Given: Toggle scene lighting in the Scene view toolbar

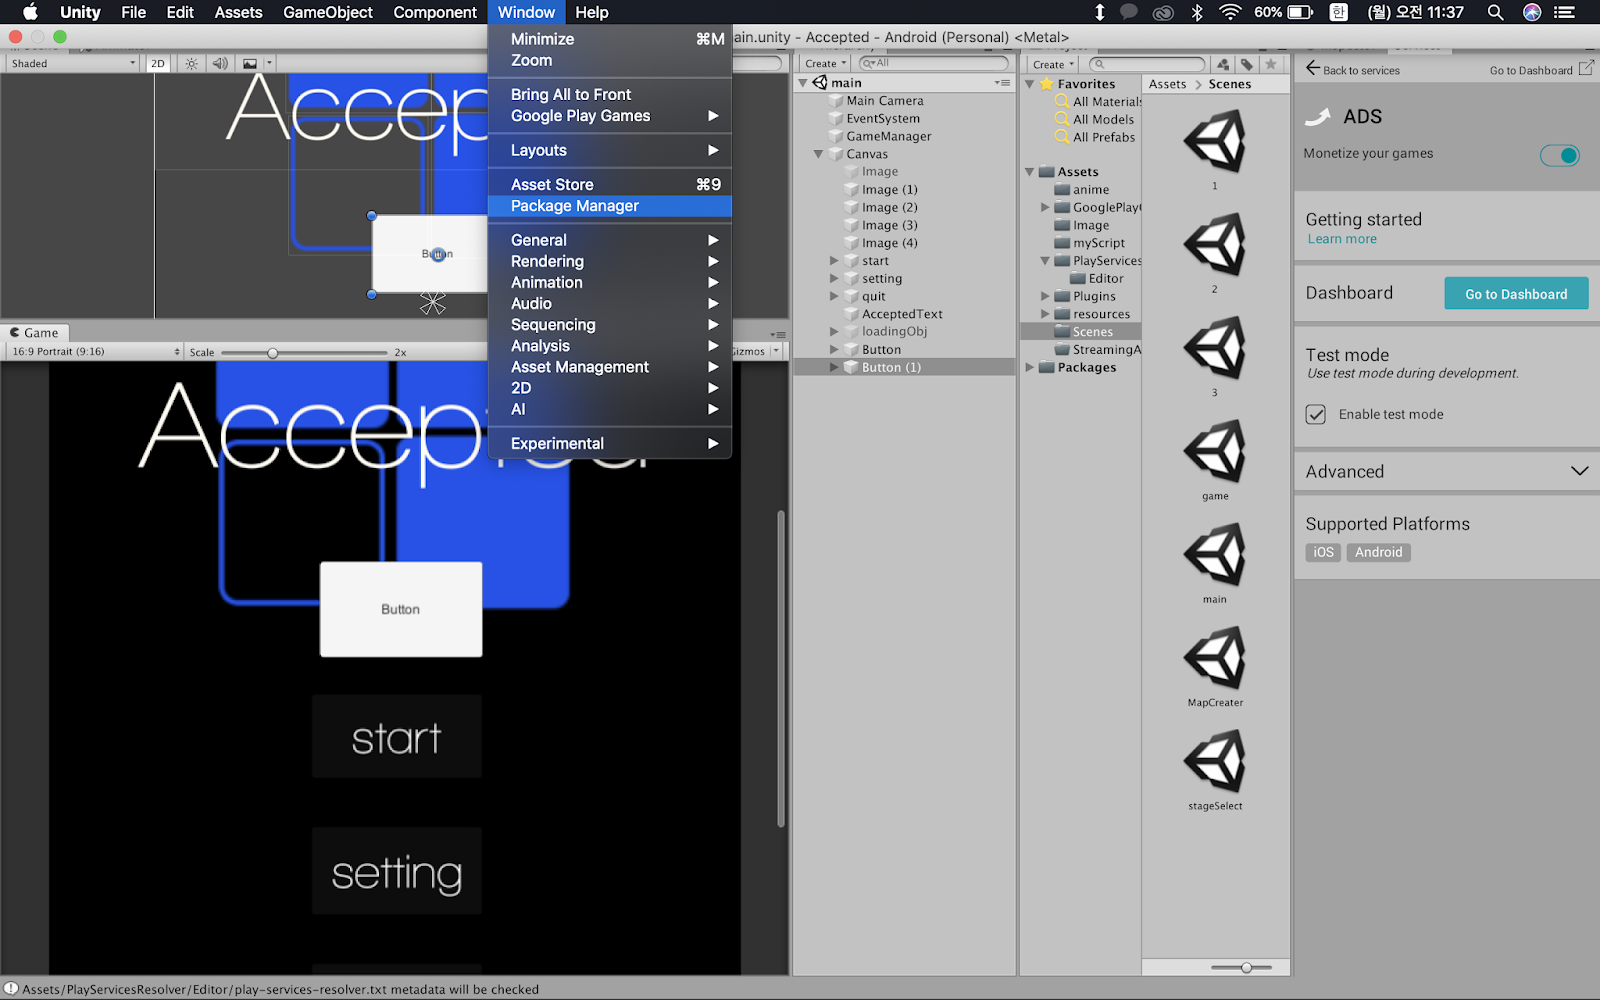Looking at the screenshot, I should [x=190, y=63].
